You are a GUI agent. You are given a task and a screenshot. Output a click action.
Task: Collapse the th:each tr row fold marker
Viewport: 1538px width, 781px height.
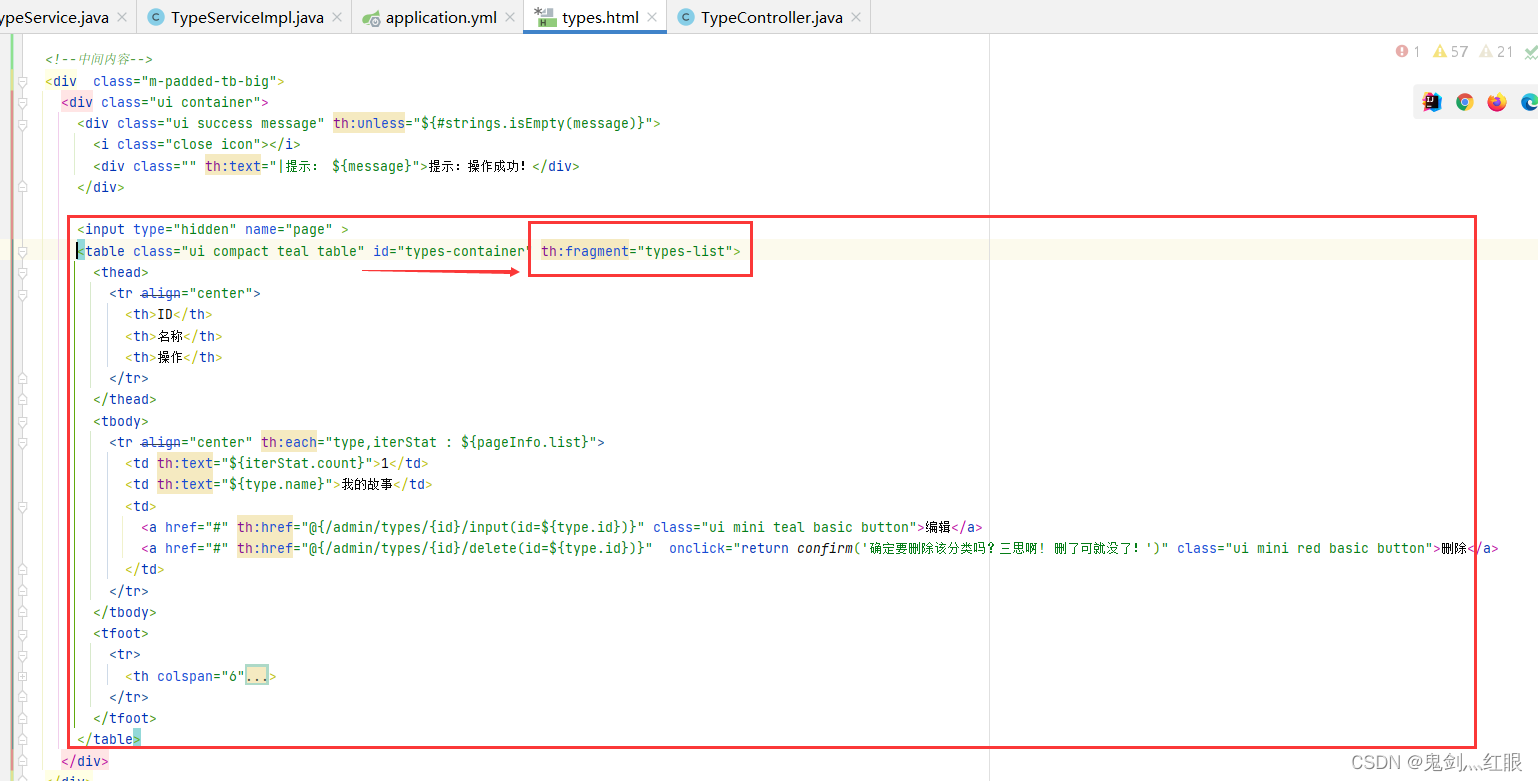[x=22, y=442]
